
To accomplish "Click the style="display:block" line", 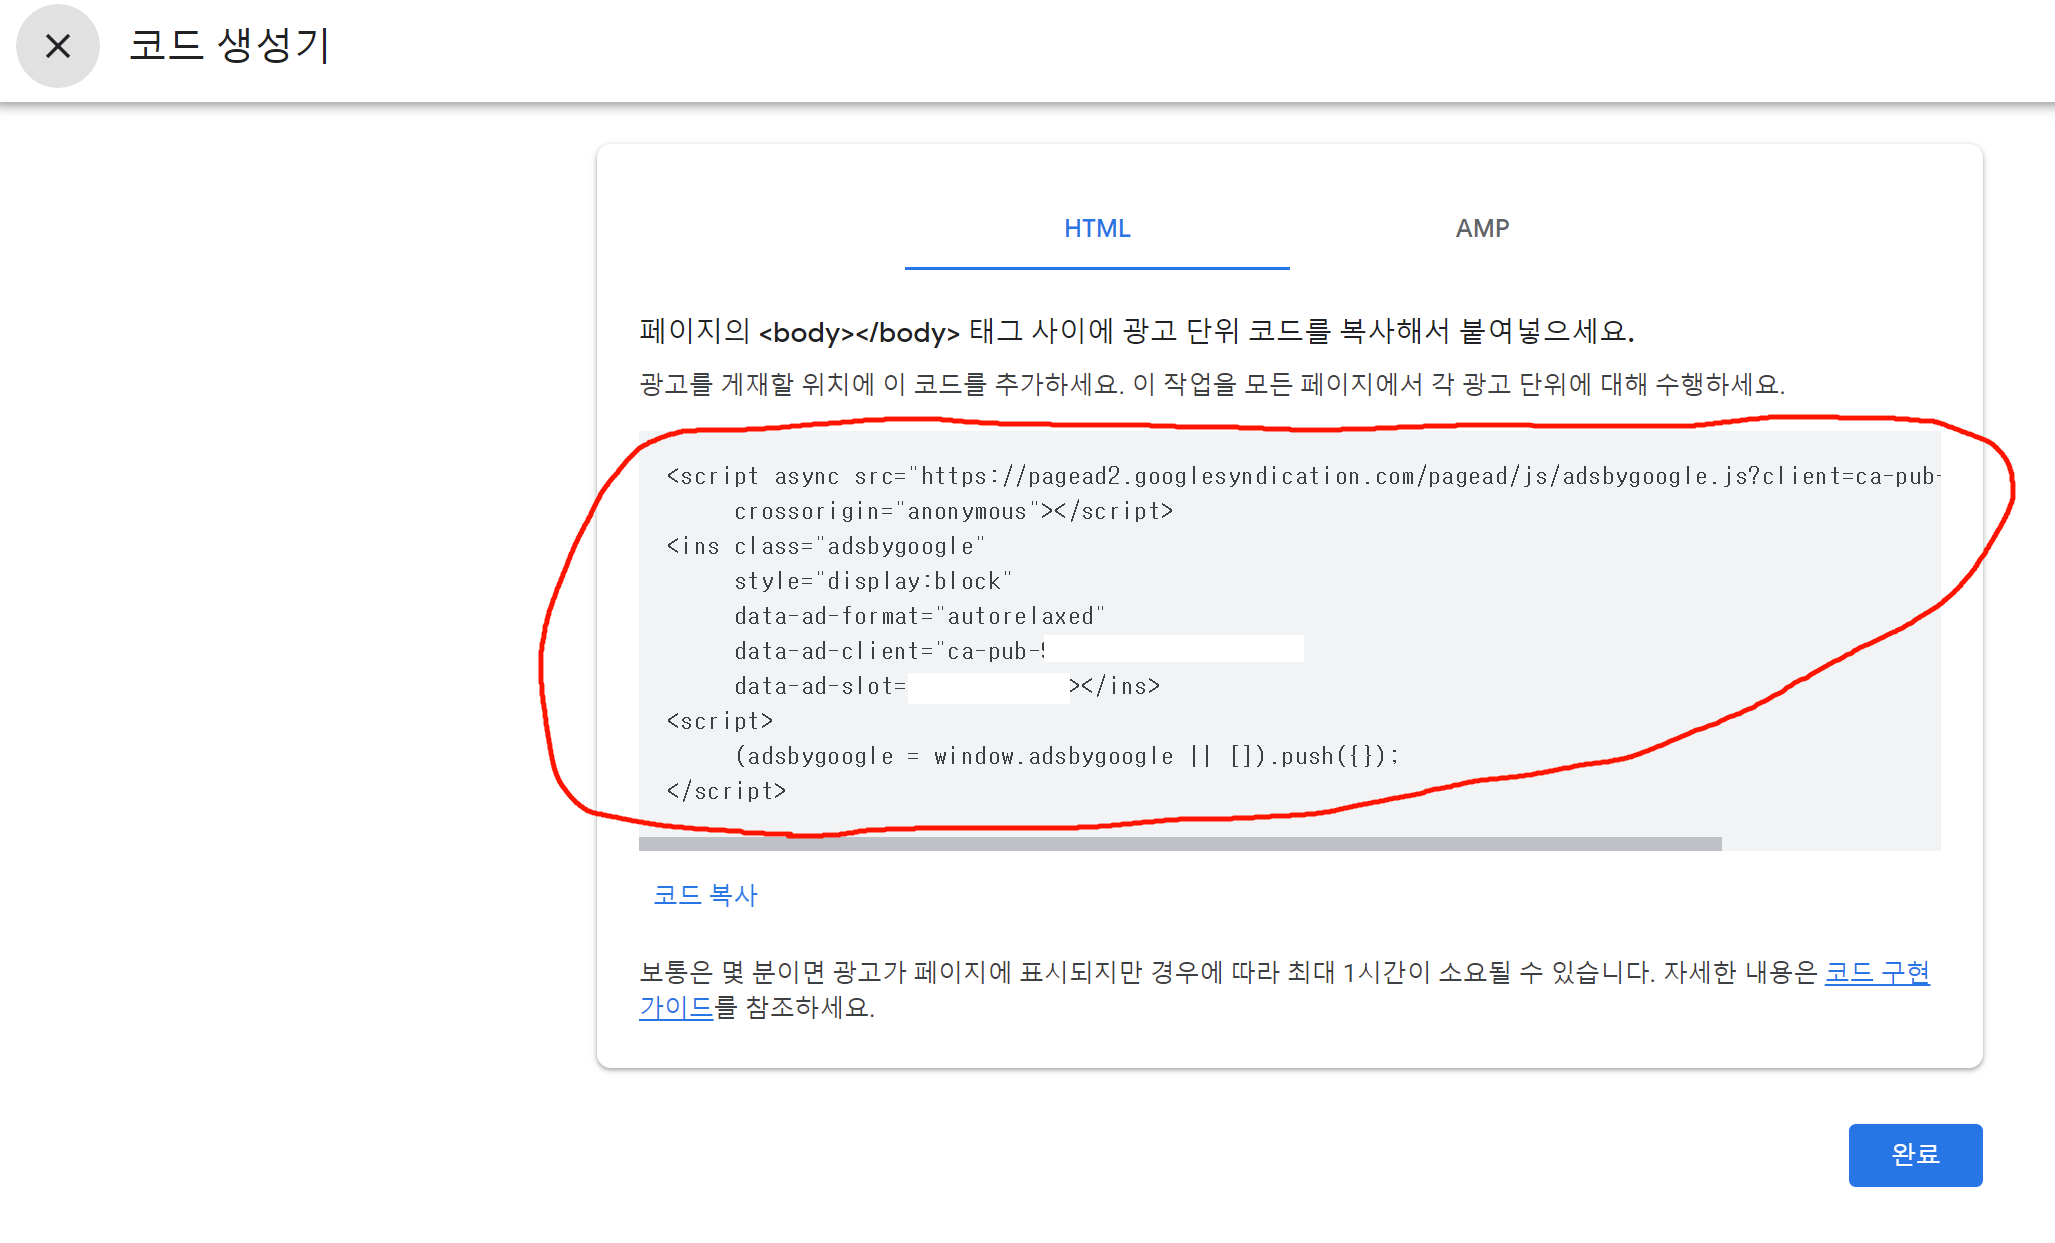I will click(873, 581).
